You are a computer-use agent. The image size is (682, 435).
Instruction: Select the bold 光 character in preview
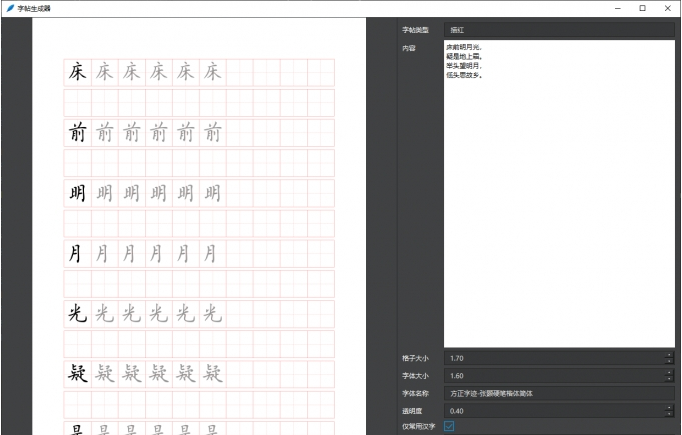77,314
